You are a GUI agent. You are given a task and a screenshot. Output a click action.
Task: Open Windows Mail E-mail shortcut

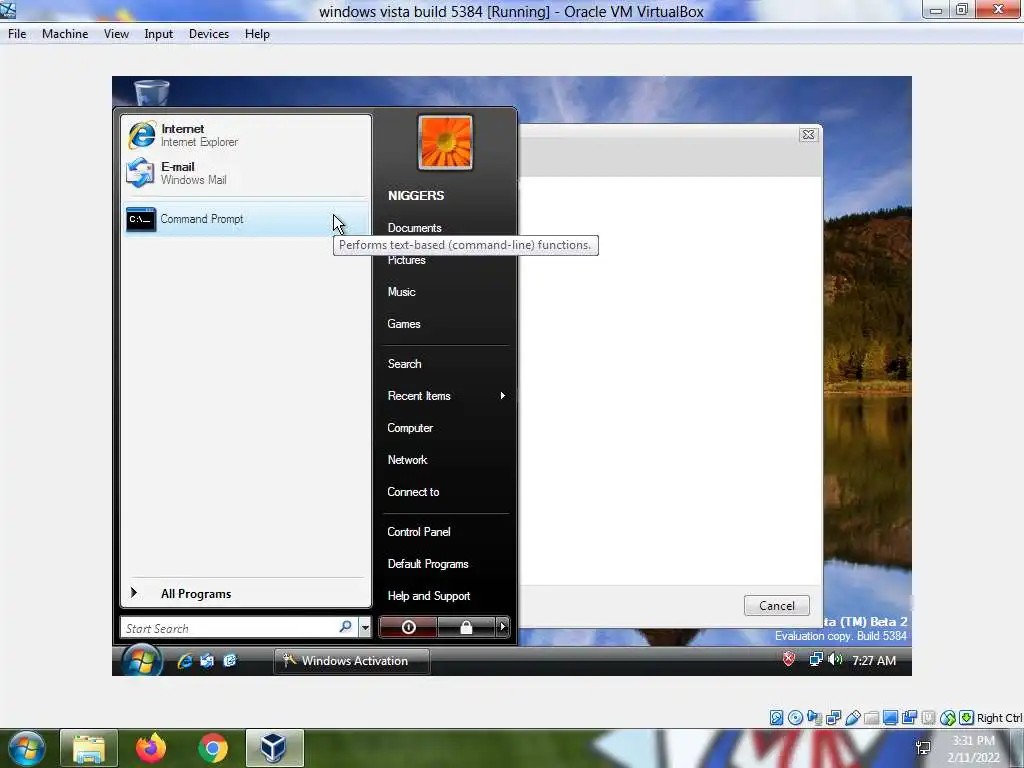[246, 173]
